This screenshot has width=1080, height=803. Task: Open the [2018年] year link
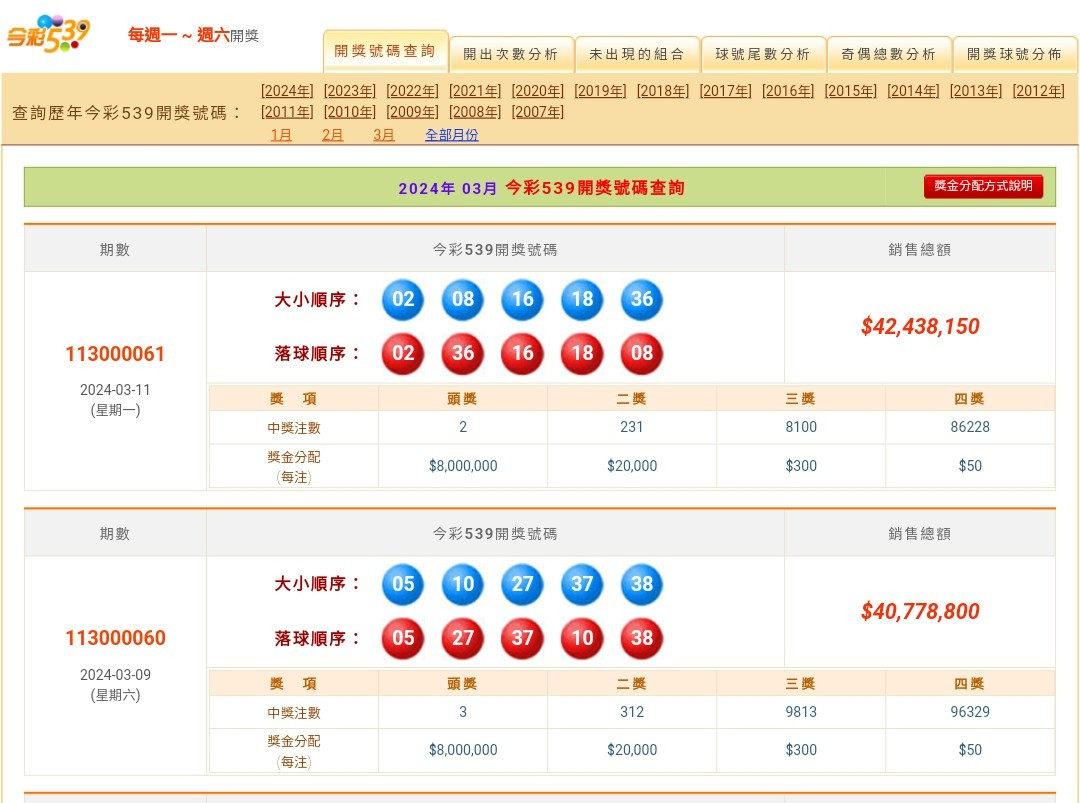[x=663, y=91]
